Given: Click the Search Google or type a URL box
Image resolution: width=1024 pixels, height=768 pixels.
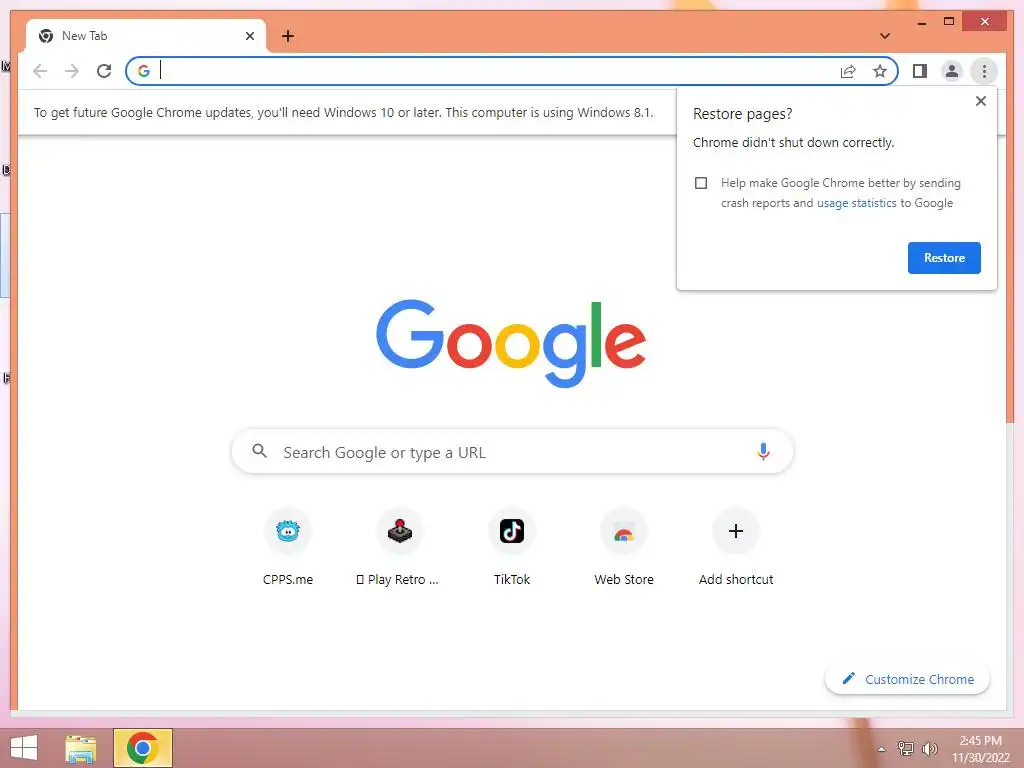Looking at the screenshot, I should (512, 452).
